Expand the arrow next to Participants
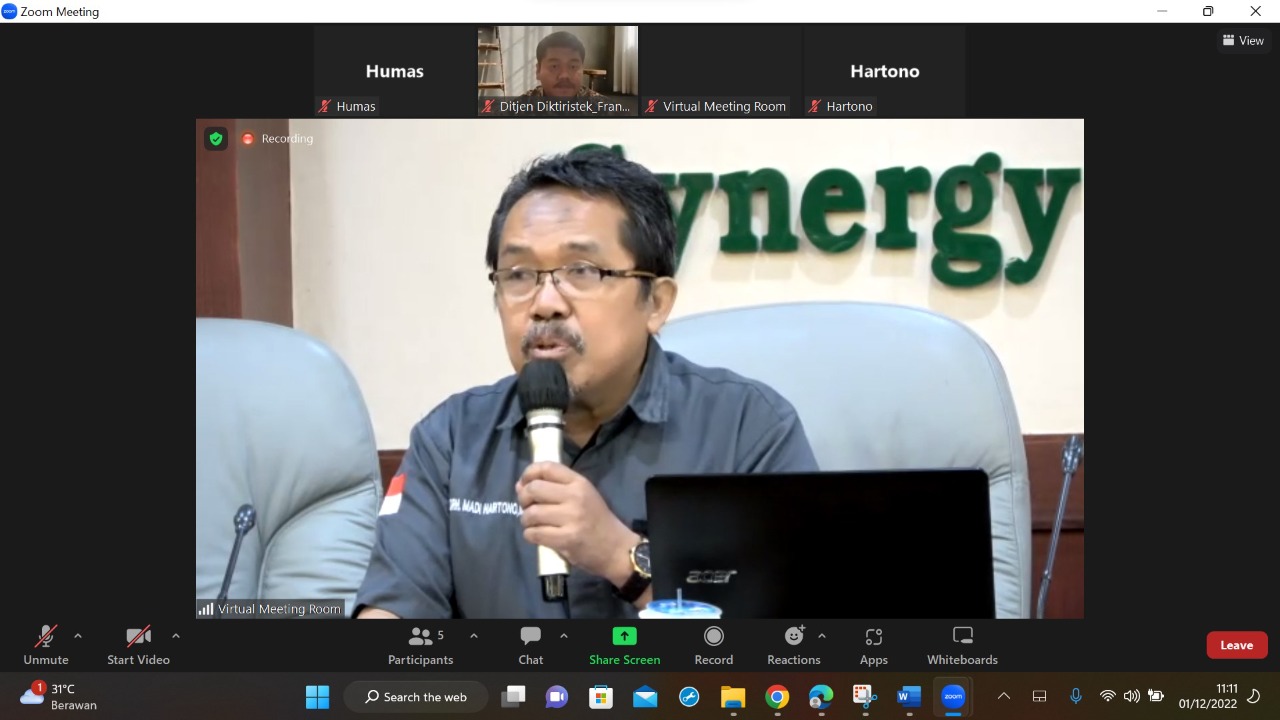This screenshot has width=1280, height=720. (x=474, y=636)
